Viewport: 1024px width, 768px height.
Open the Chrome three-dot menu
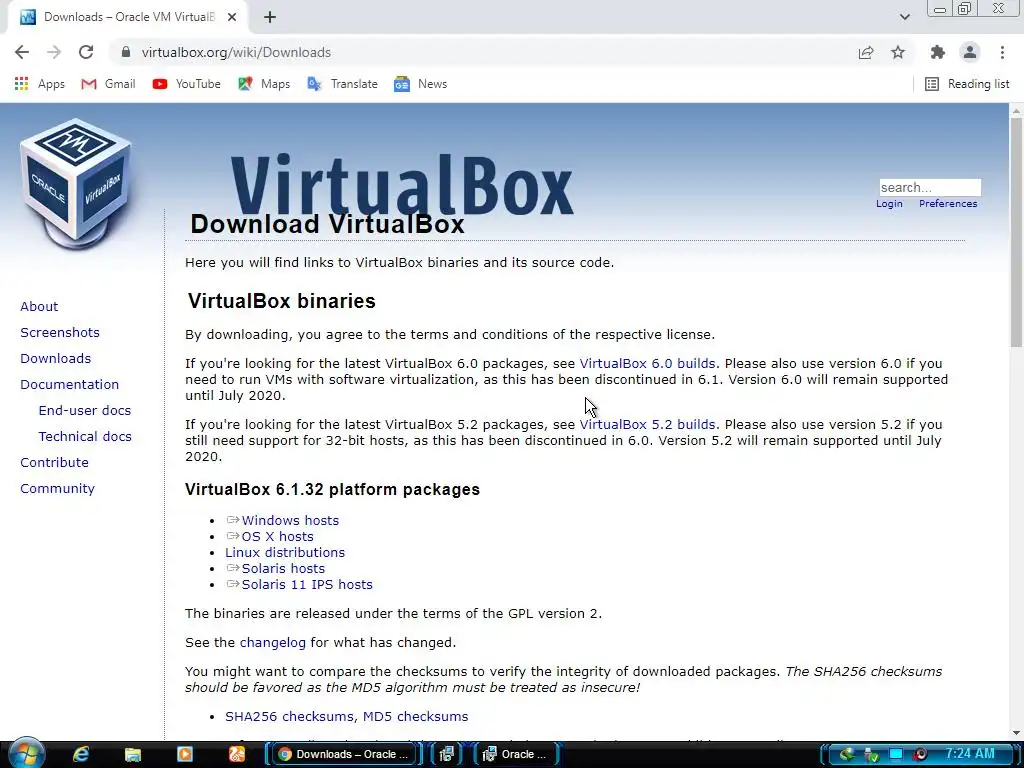pyautogui.click(x=1002, y=52)
